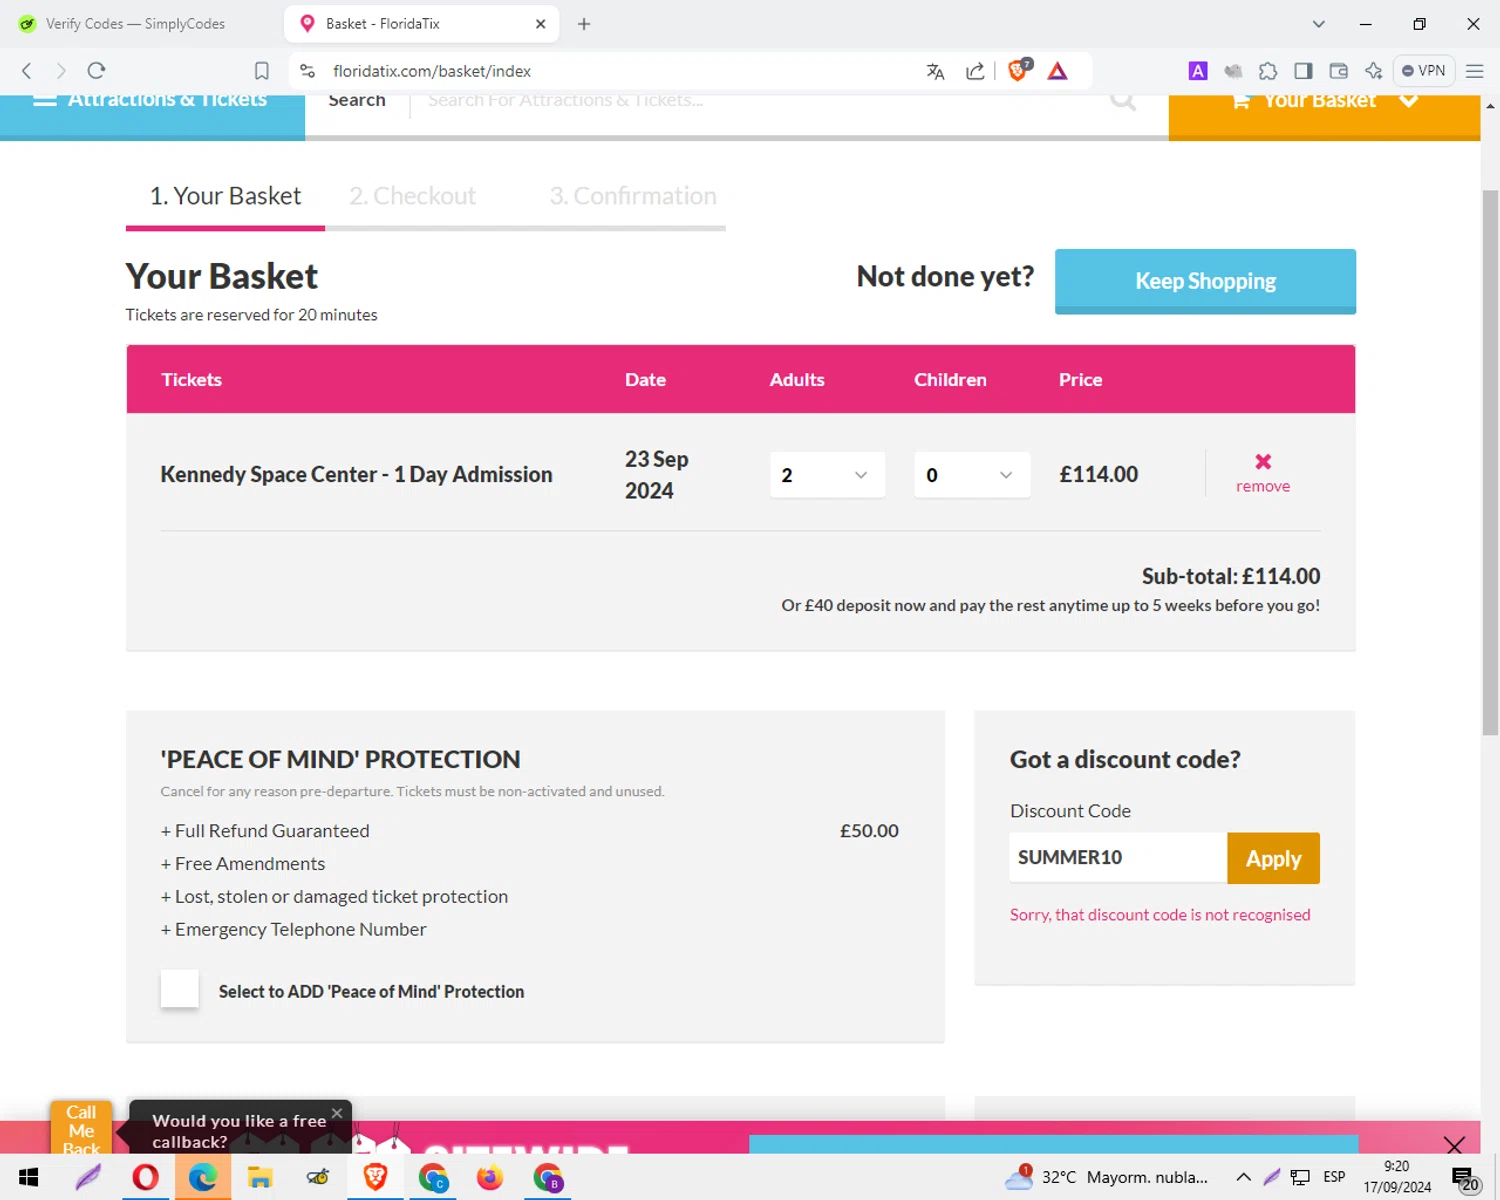Open the browser hamburger menu
Screen dimensions: 1500x1200
(1475, 71)
